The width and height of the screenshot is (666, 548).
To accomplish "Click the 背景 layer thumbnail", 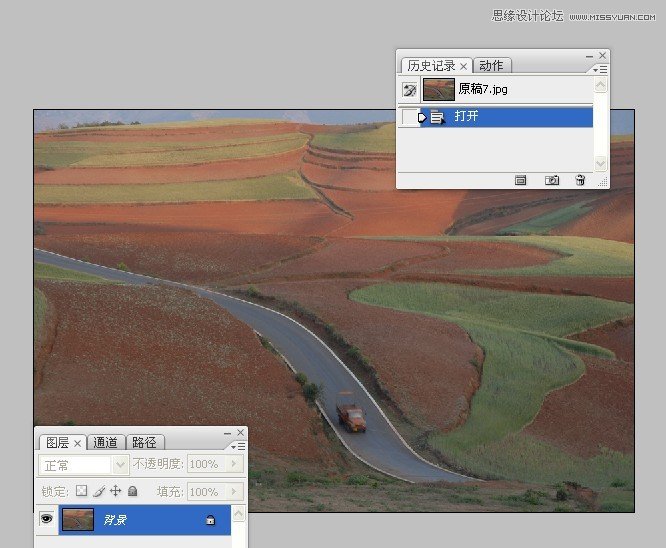I will [x=78, y=520].
